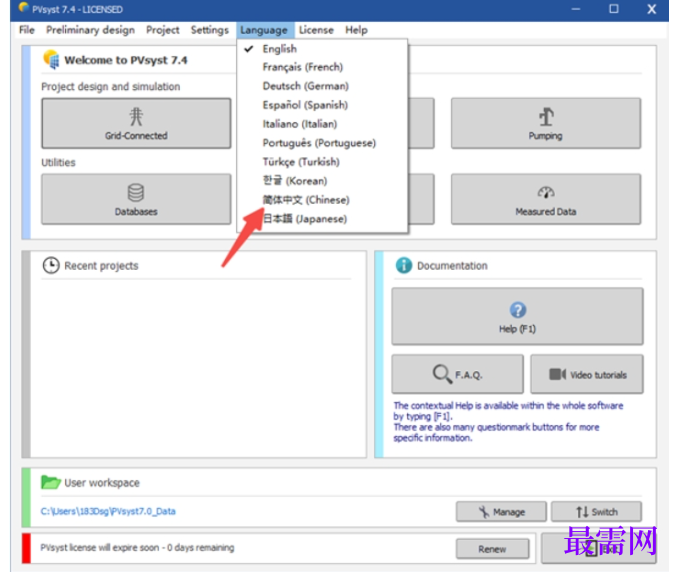This screenshot has width=676, height=572.
Task: Click the blue question mark Help icon
Action: (x=518, y=310)
